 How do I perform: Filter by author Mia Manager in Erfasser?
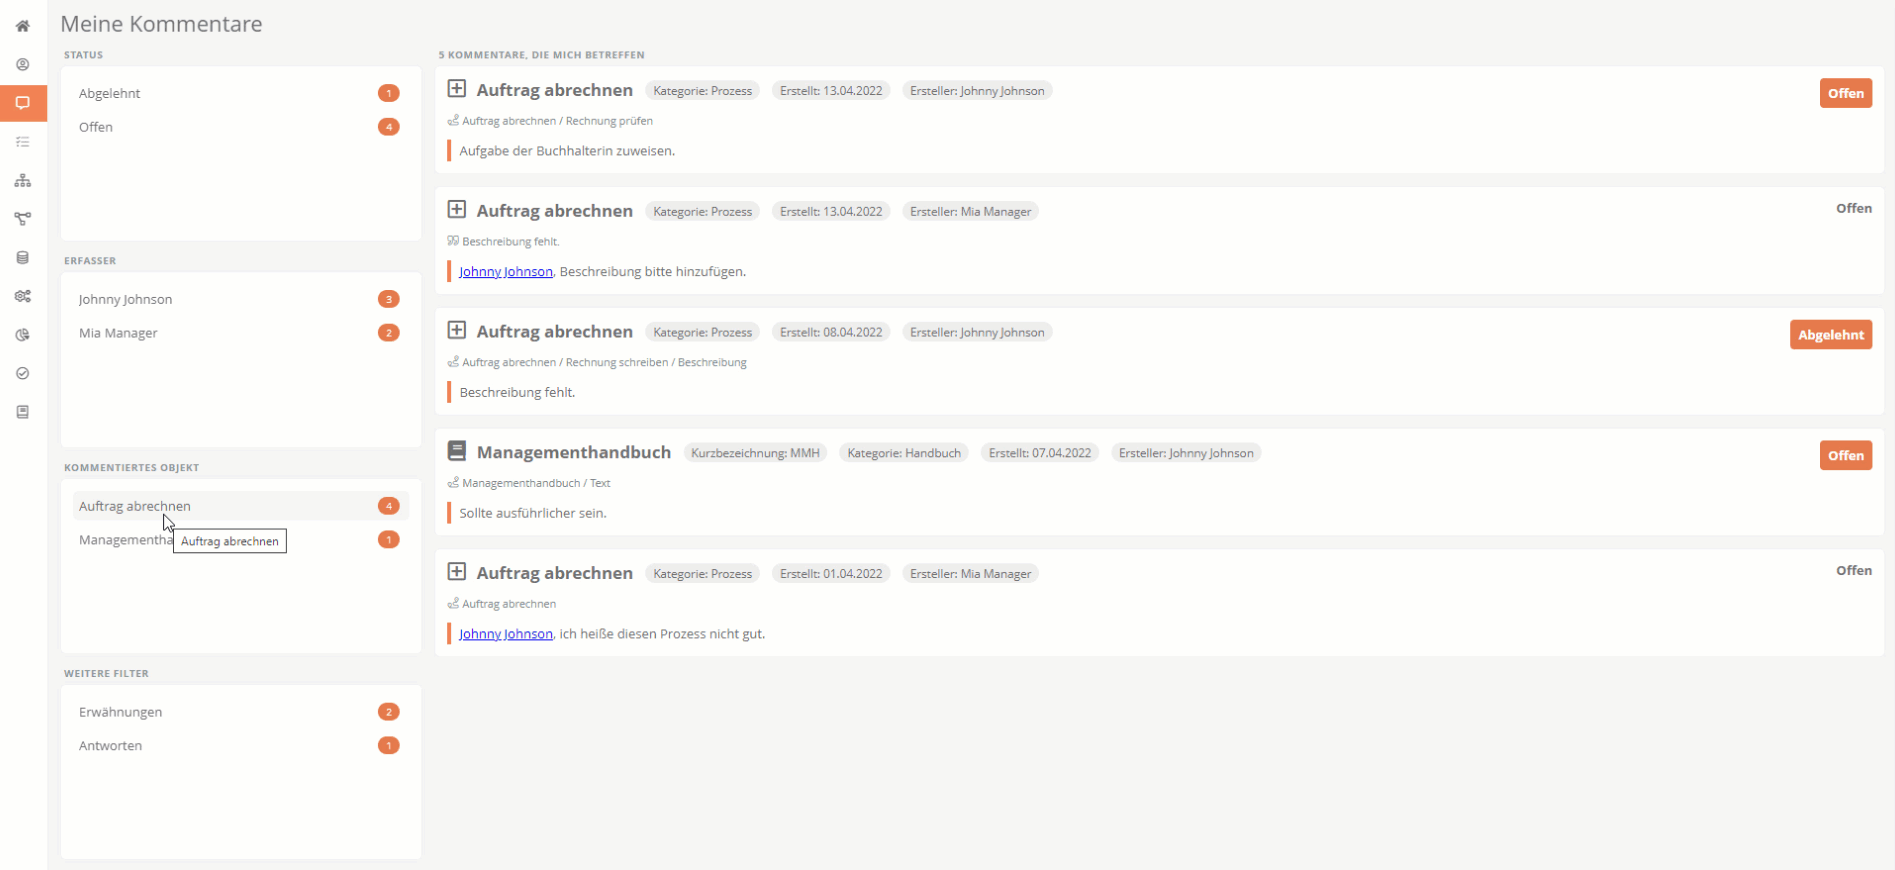240,333
